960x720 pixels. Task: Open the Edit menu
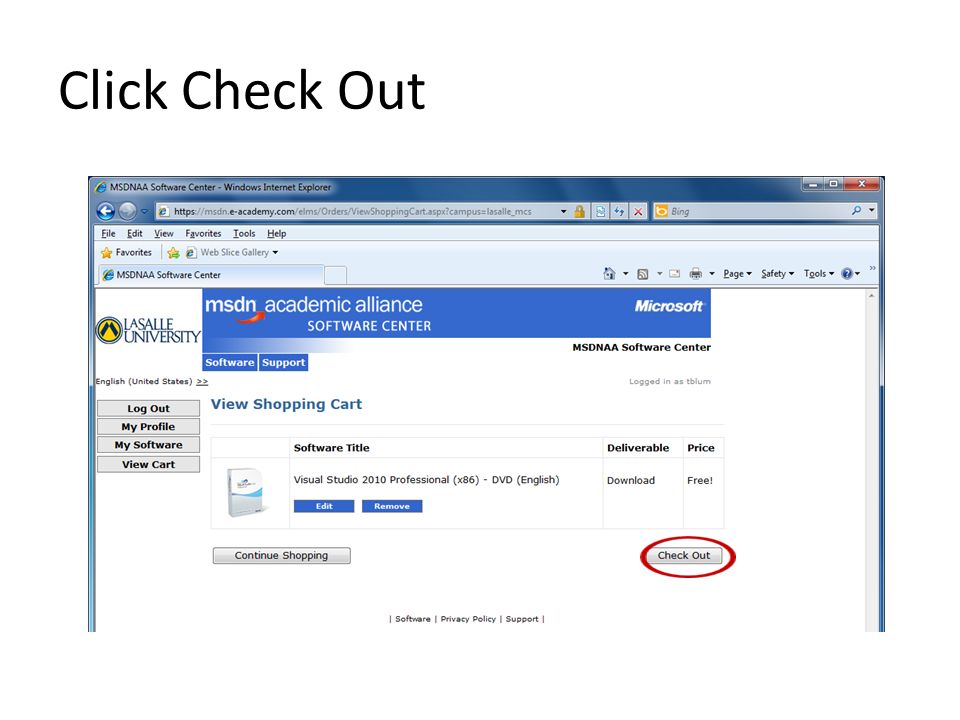134,233
